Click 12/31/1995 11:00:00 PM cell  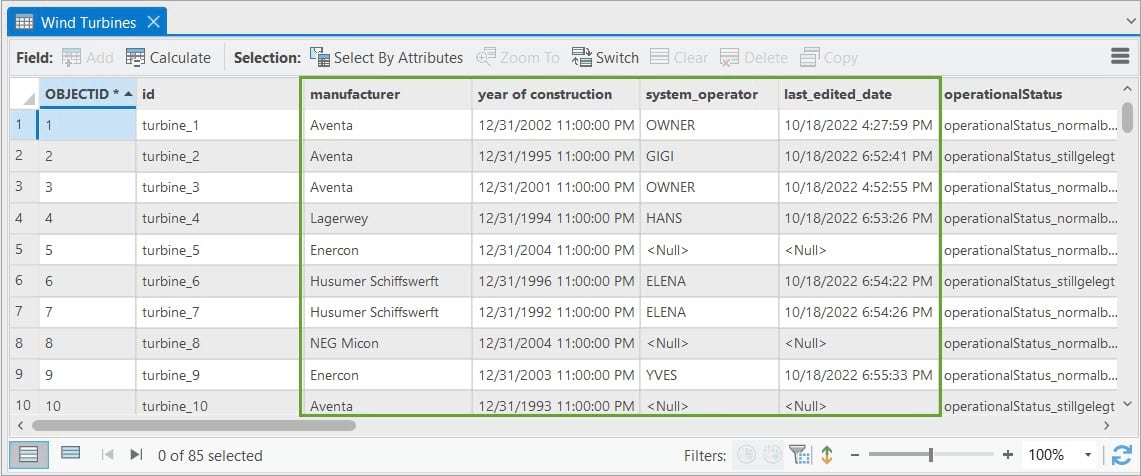[556, 156]
